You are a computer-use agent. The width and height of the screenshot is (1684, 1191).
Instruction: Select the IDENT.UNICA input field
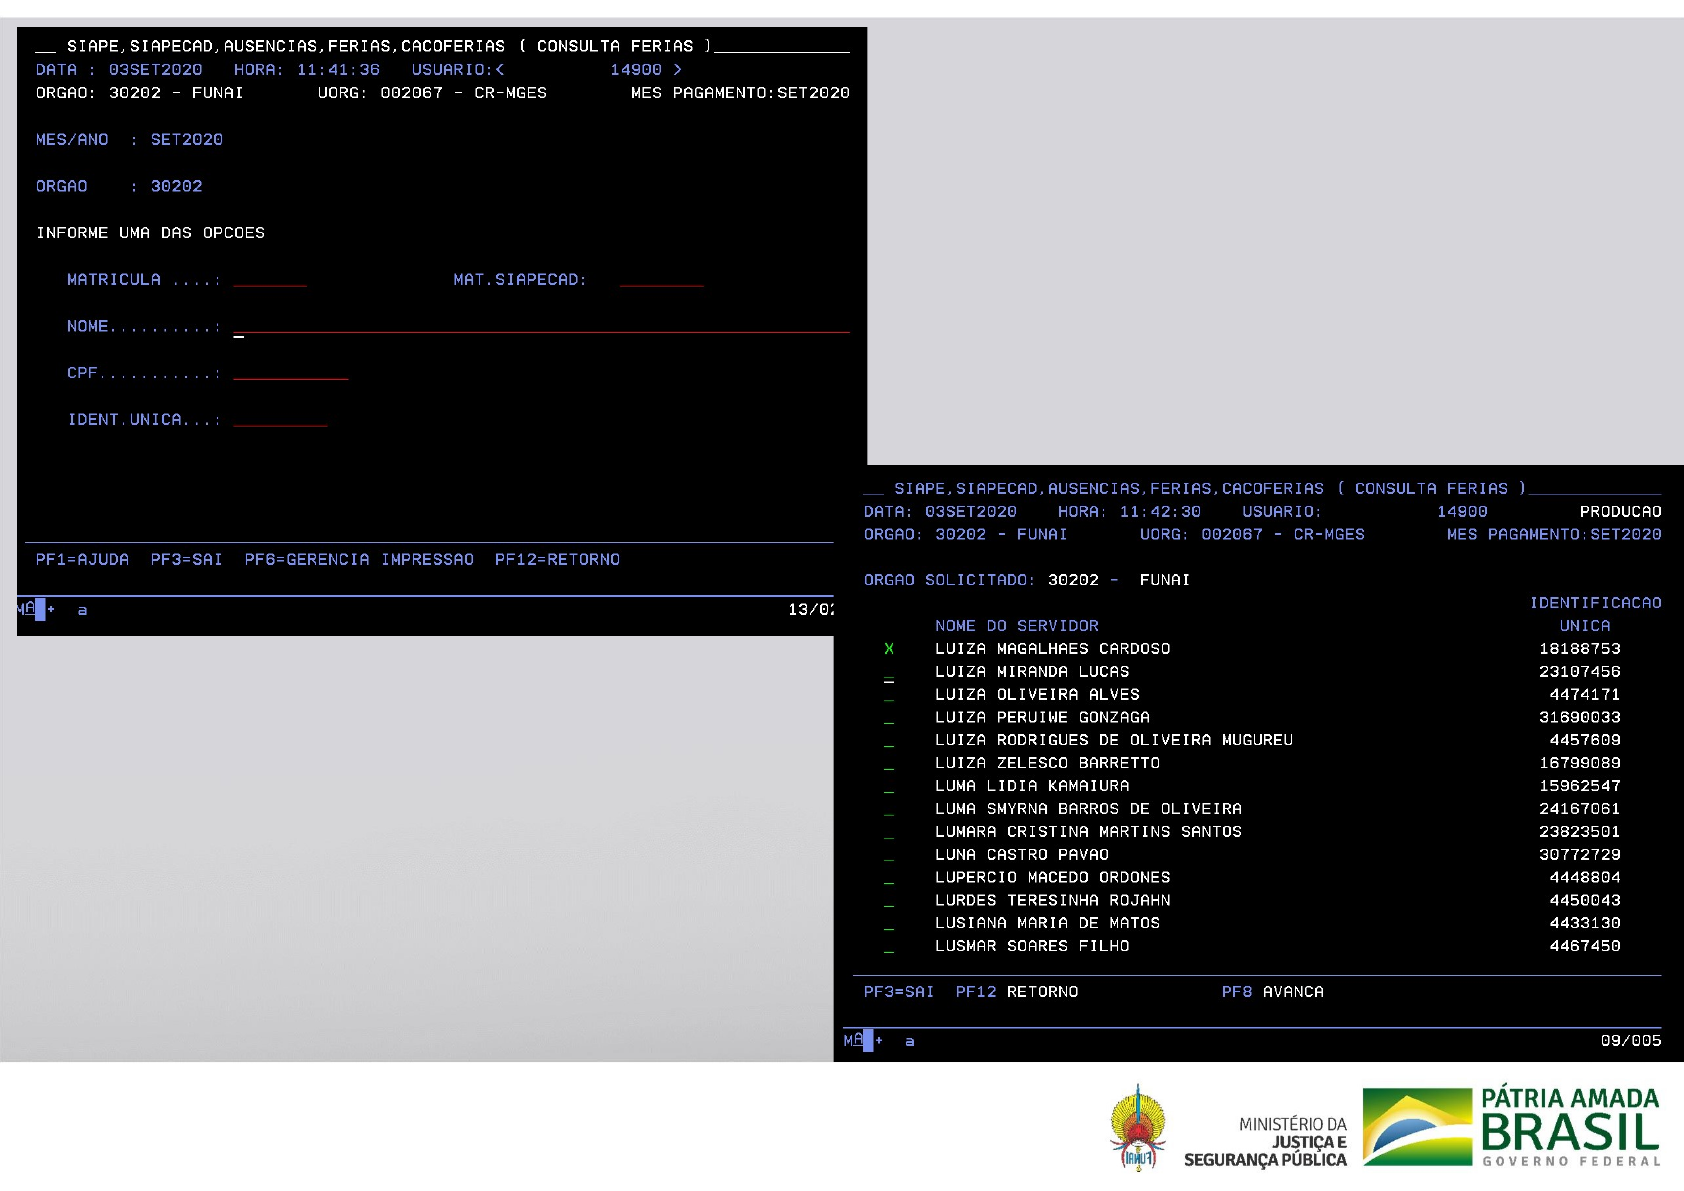280,420
